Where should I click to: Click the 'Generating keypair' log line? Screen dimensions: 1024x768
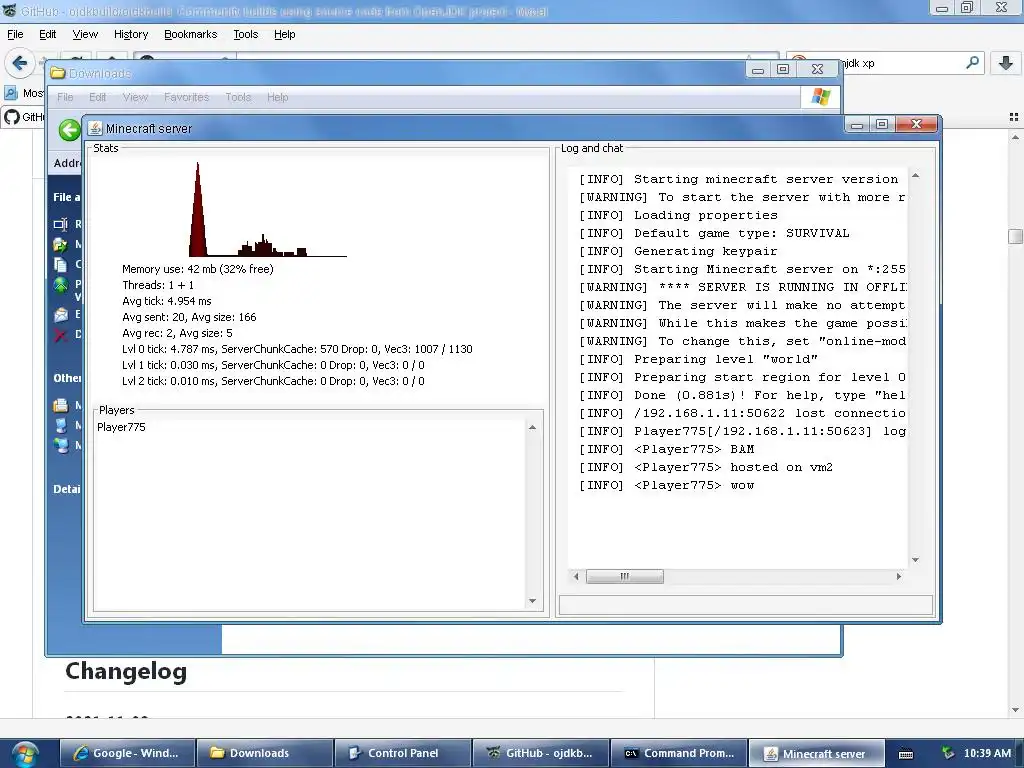(678, 251)
